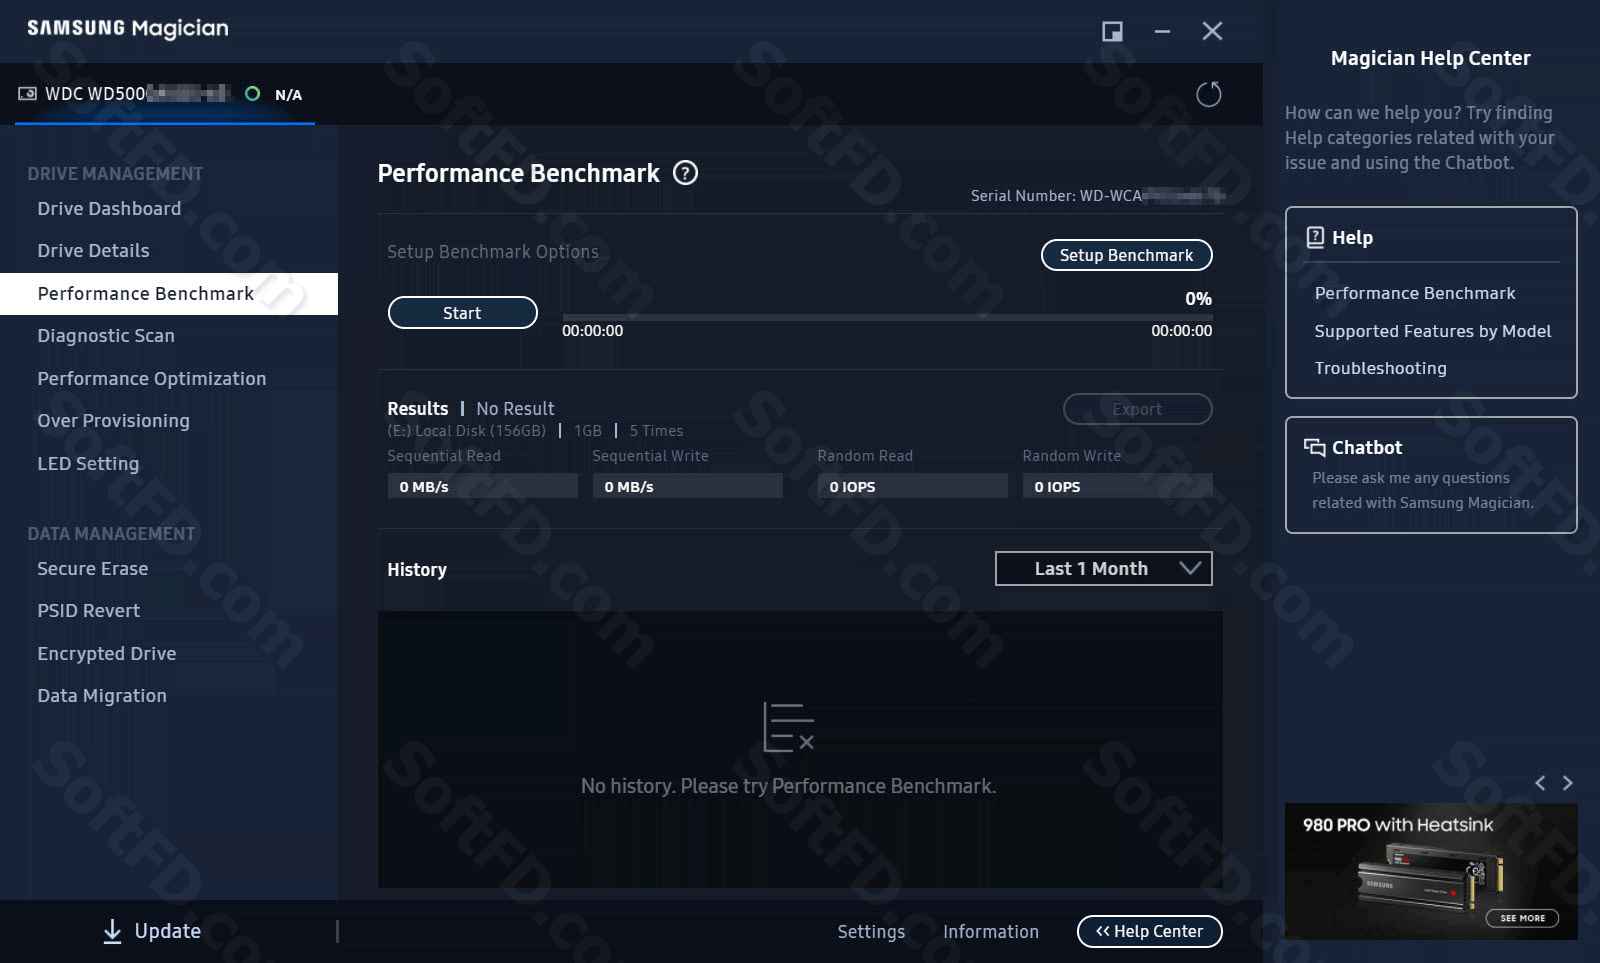Click the Chatbot speech bubble icon
Screen dimensions: 1600x963
pyautogui.click(x=1314, y=447)
